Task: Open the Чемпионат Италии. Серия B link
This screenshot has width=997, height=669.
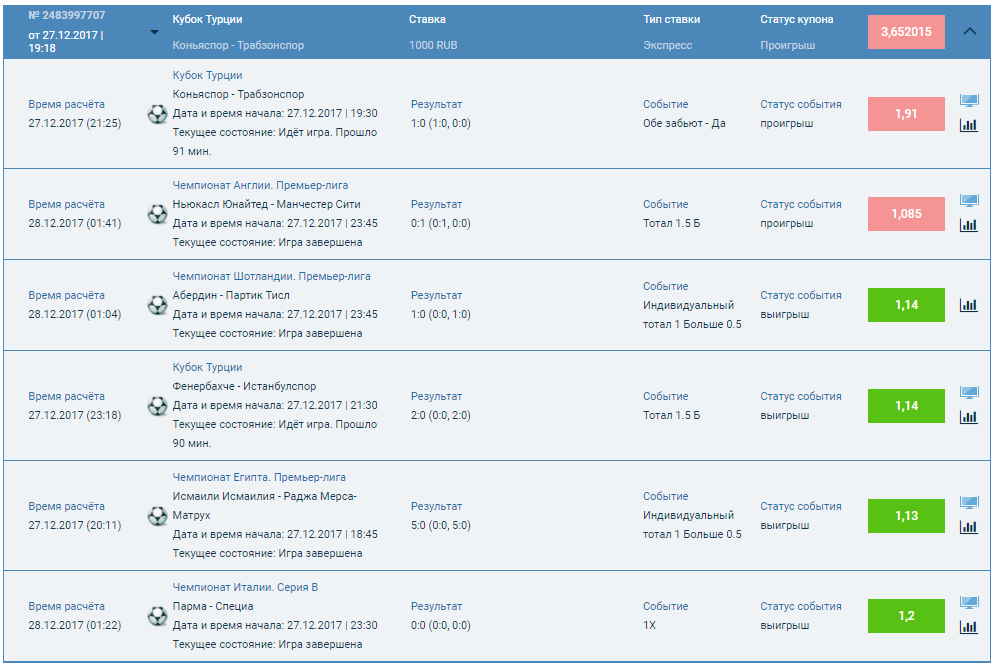Action: click(245, 587)
